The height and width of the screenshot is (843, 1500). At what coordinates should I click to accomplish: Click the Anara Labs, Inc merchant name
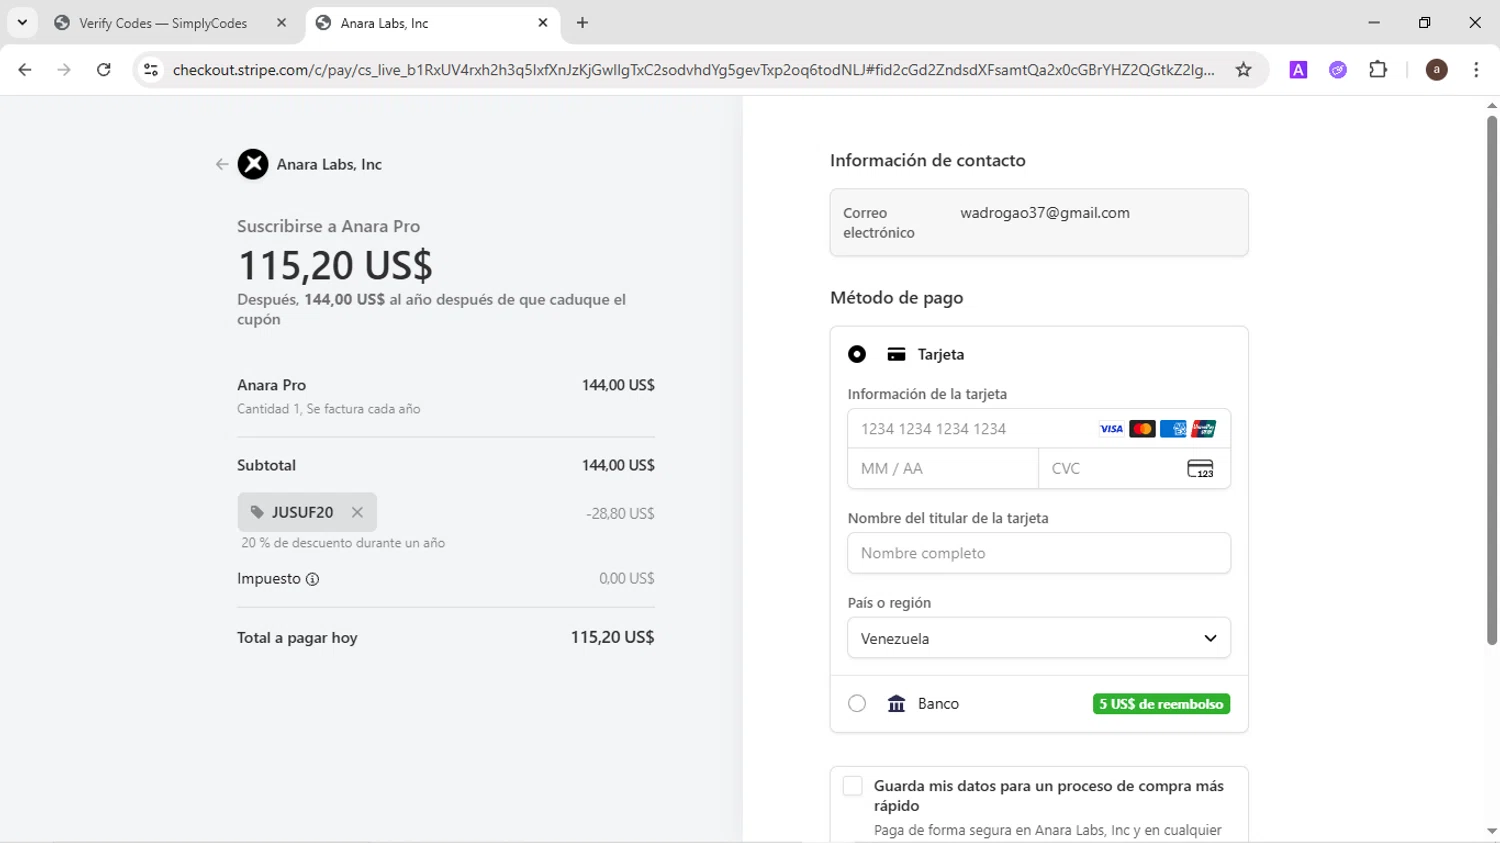[x=329, y=164]
